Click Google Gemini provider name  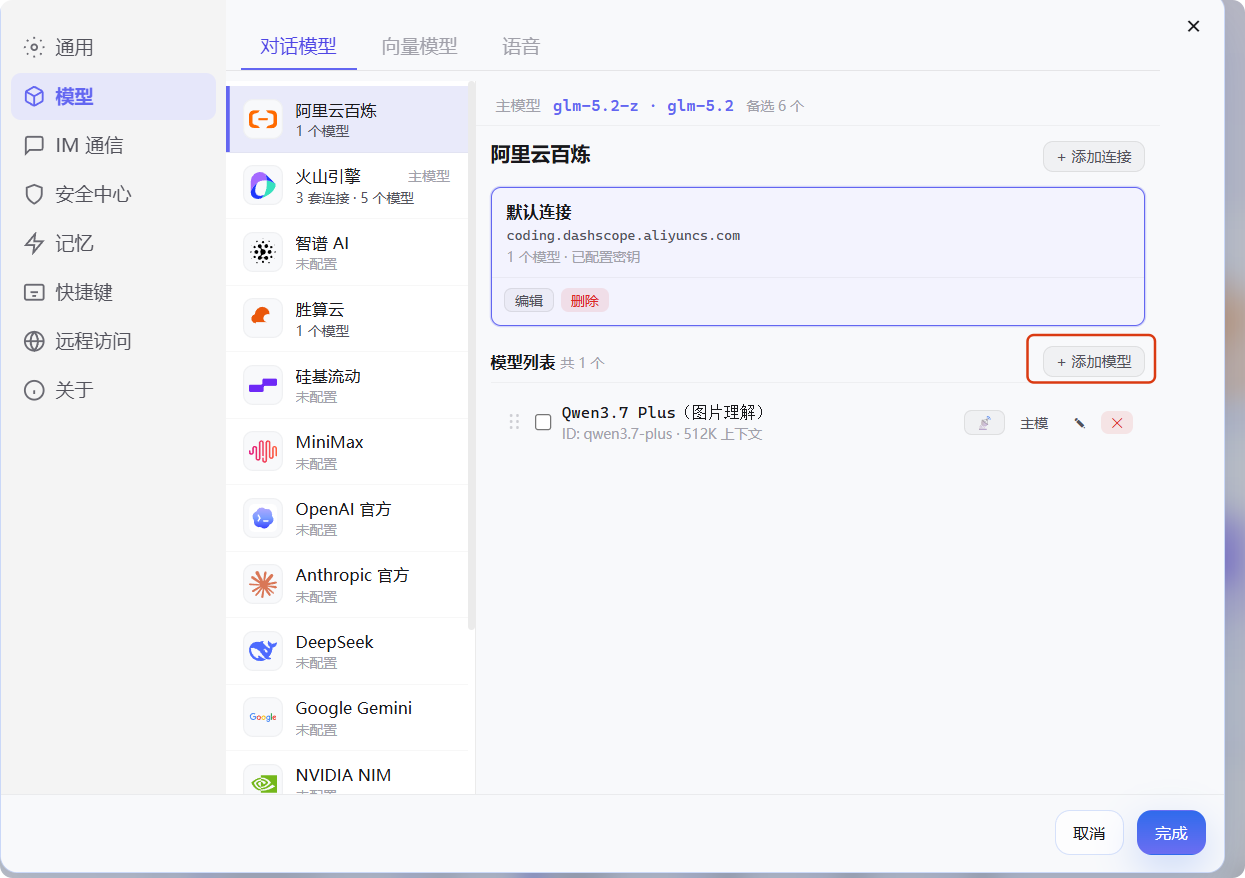[x=354, y=708]
